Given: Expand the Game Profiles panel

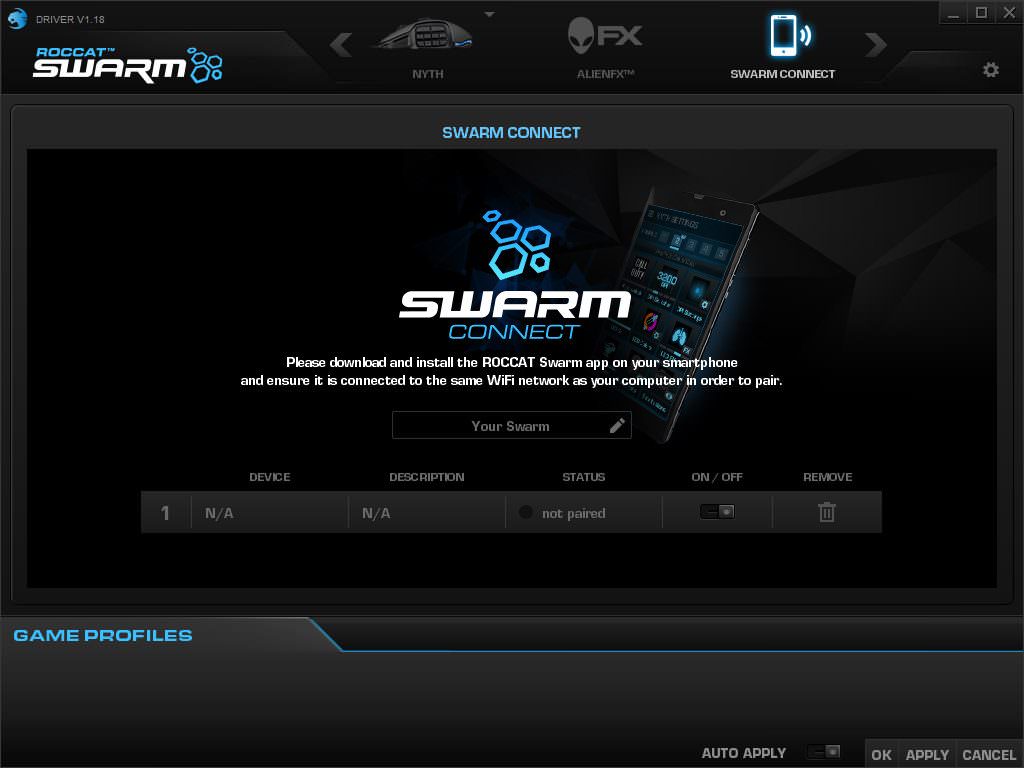Looking at the screenshot, I should (103, 635).
